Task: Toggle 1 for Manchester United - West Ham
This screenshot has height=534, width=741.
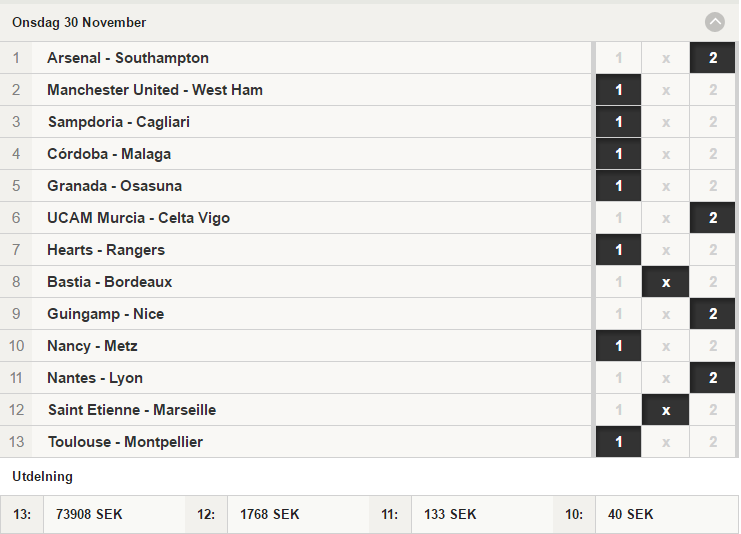Action: click(619, 90)
